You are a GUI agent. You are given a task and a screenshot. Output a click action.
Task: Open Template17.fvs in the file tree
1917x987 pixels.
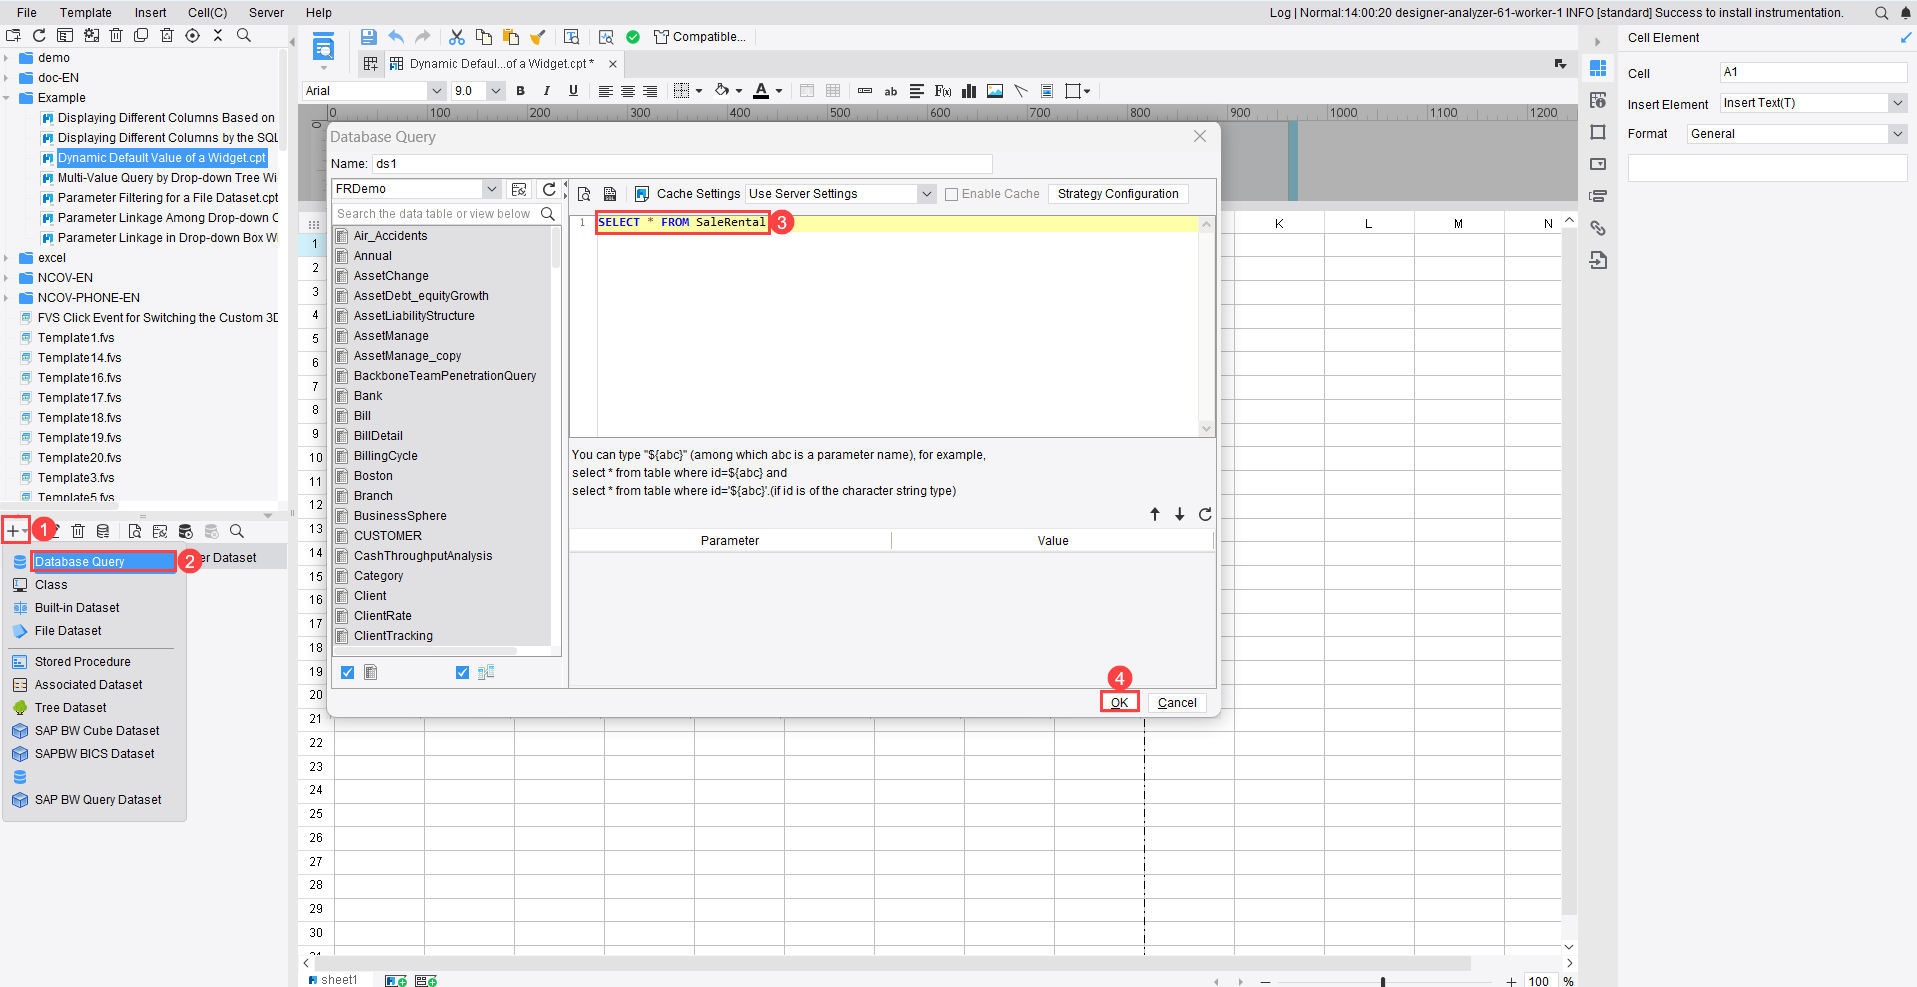click(79, 398)
